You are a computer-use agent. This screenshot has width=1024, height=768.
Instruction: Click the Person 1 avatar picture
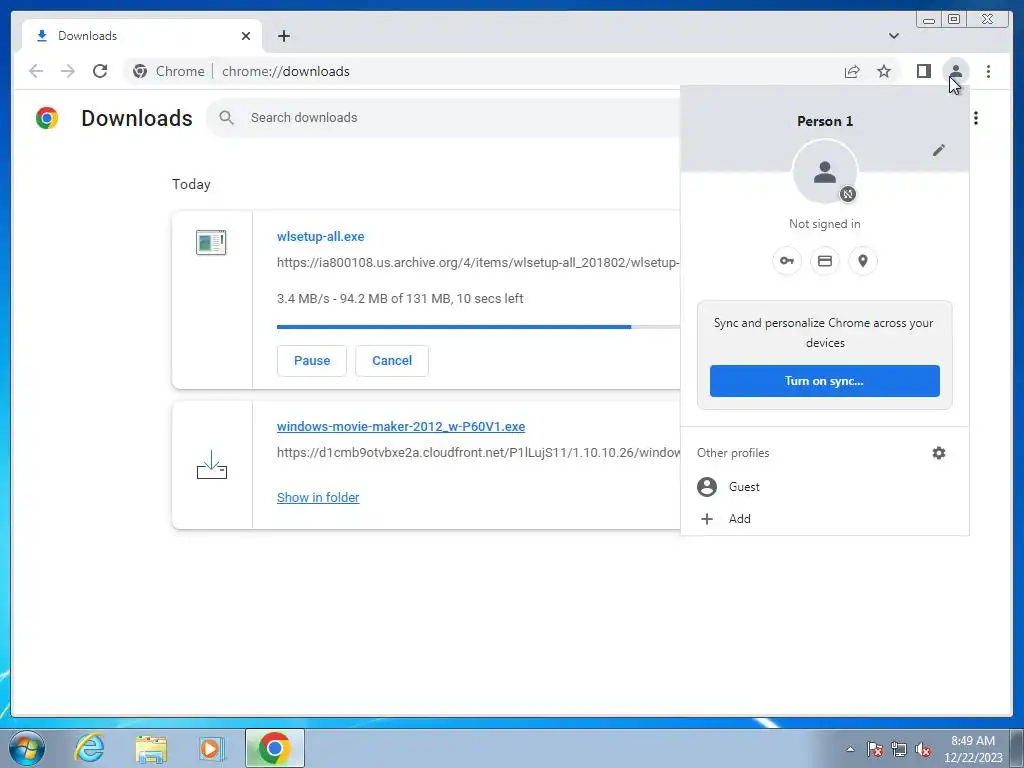pyautogui.click(x=825, y=172)
